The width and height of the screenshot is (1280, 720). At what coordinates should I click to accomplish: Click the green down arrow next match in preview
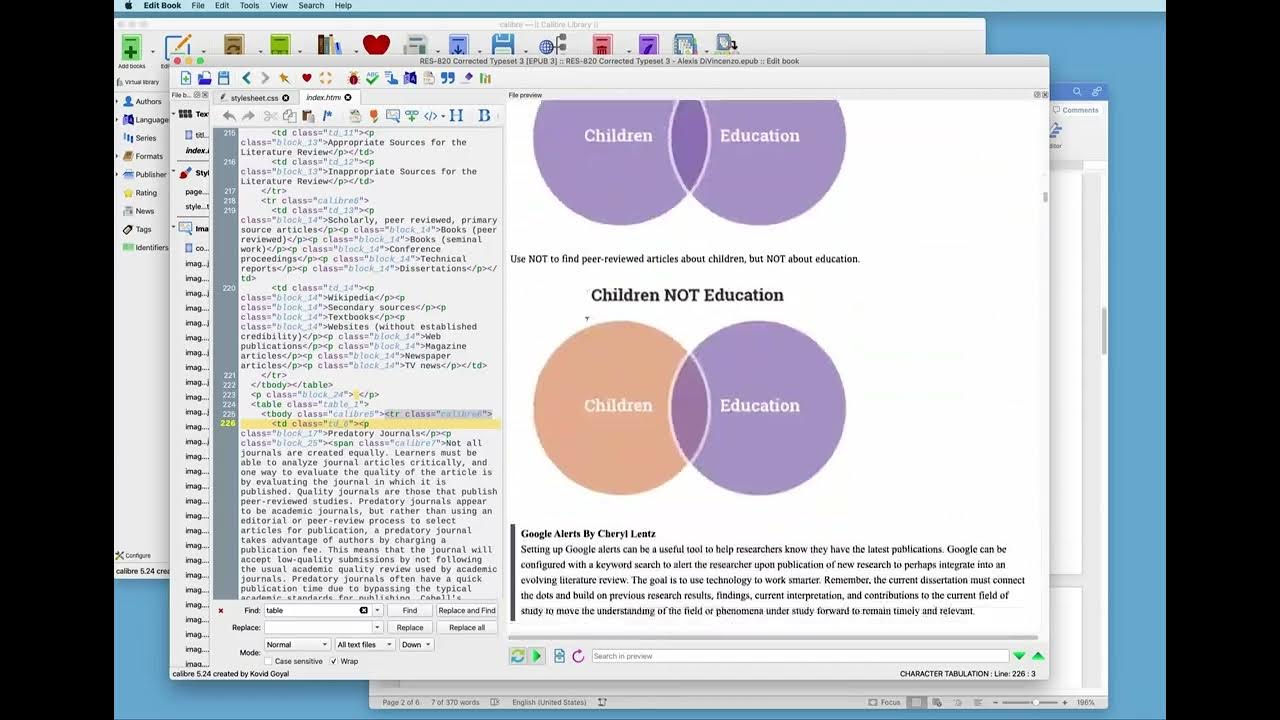pyautogui.click(x=1019, y=656)
